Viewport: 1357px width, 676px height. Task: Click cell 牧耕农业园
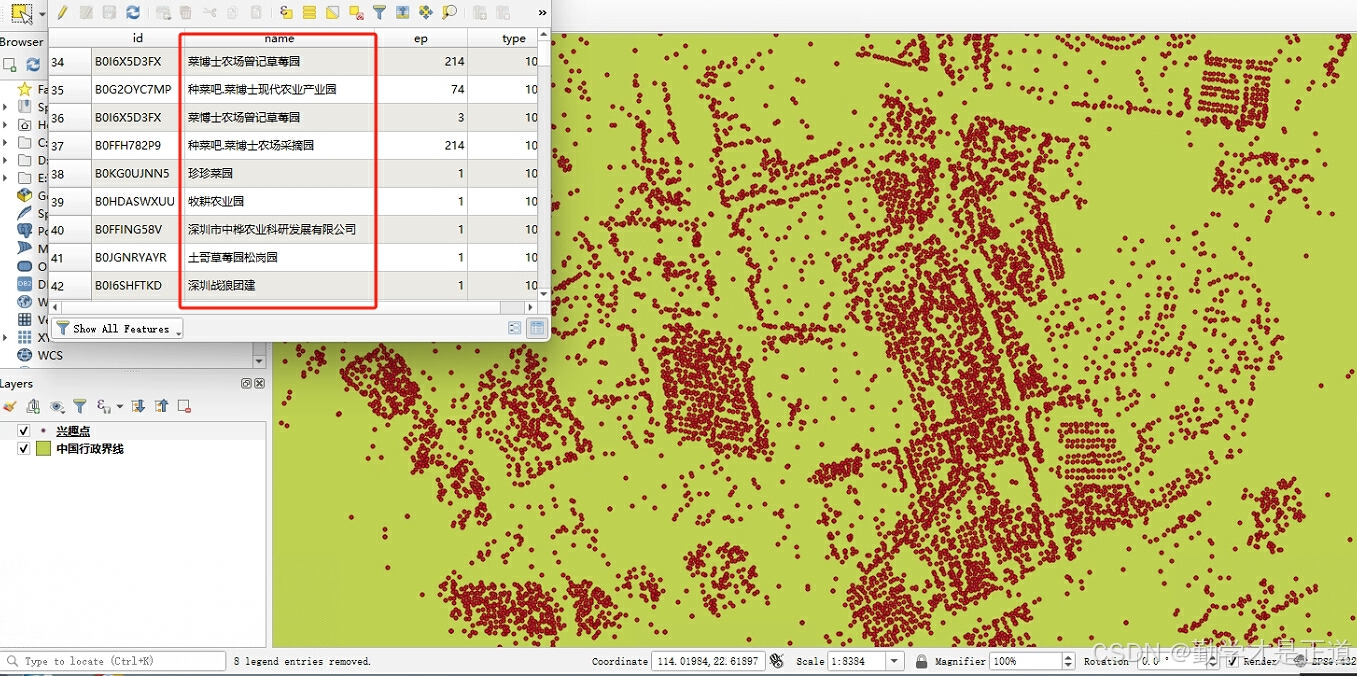[x=279, y=201]
